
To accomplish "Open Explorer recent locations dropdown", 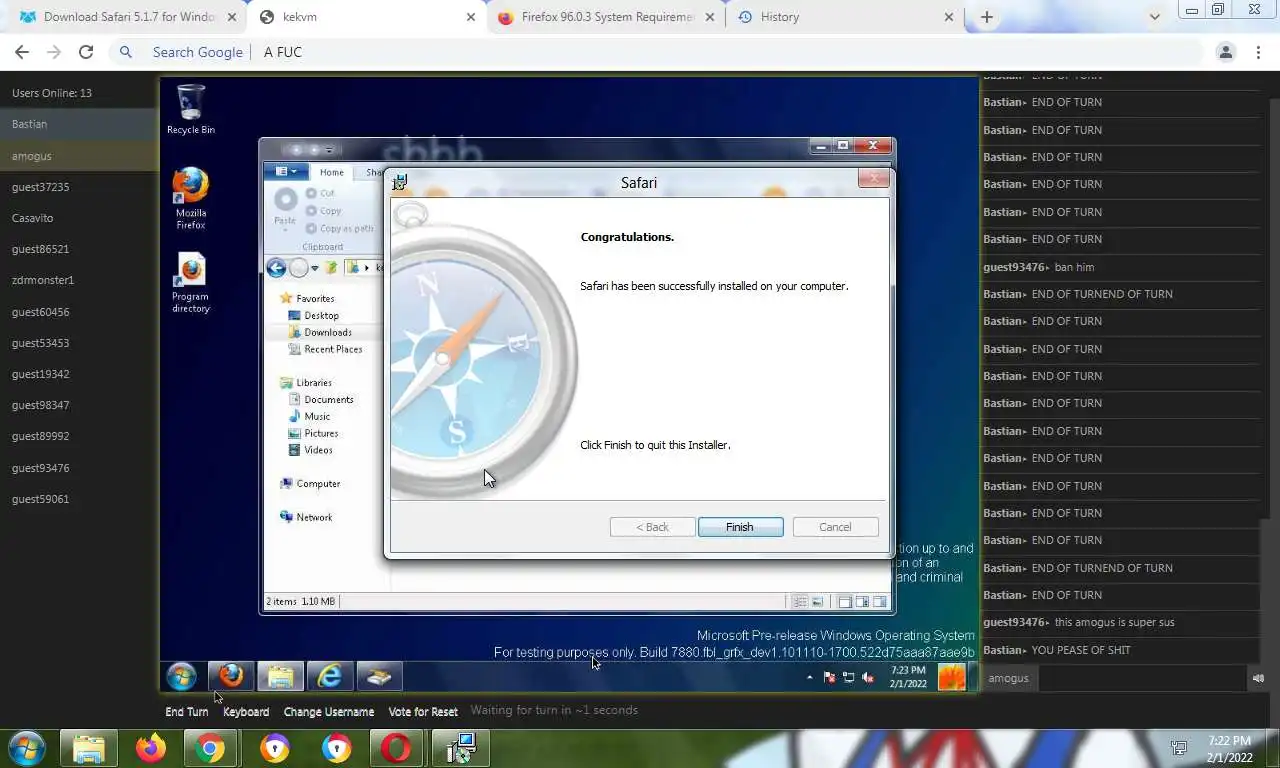I will tap(315, 268).
